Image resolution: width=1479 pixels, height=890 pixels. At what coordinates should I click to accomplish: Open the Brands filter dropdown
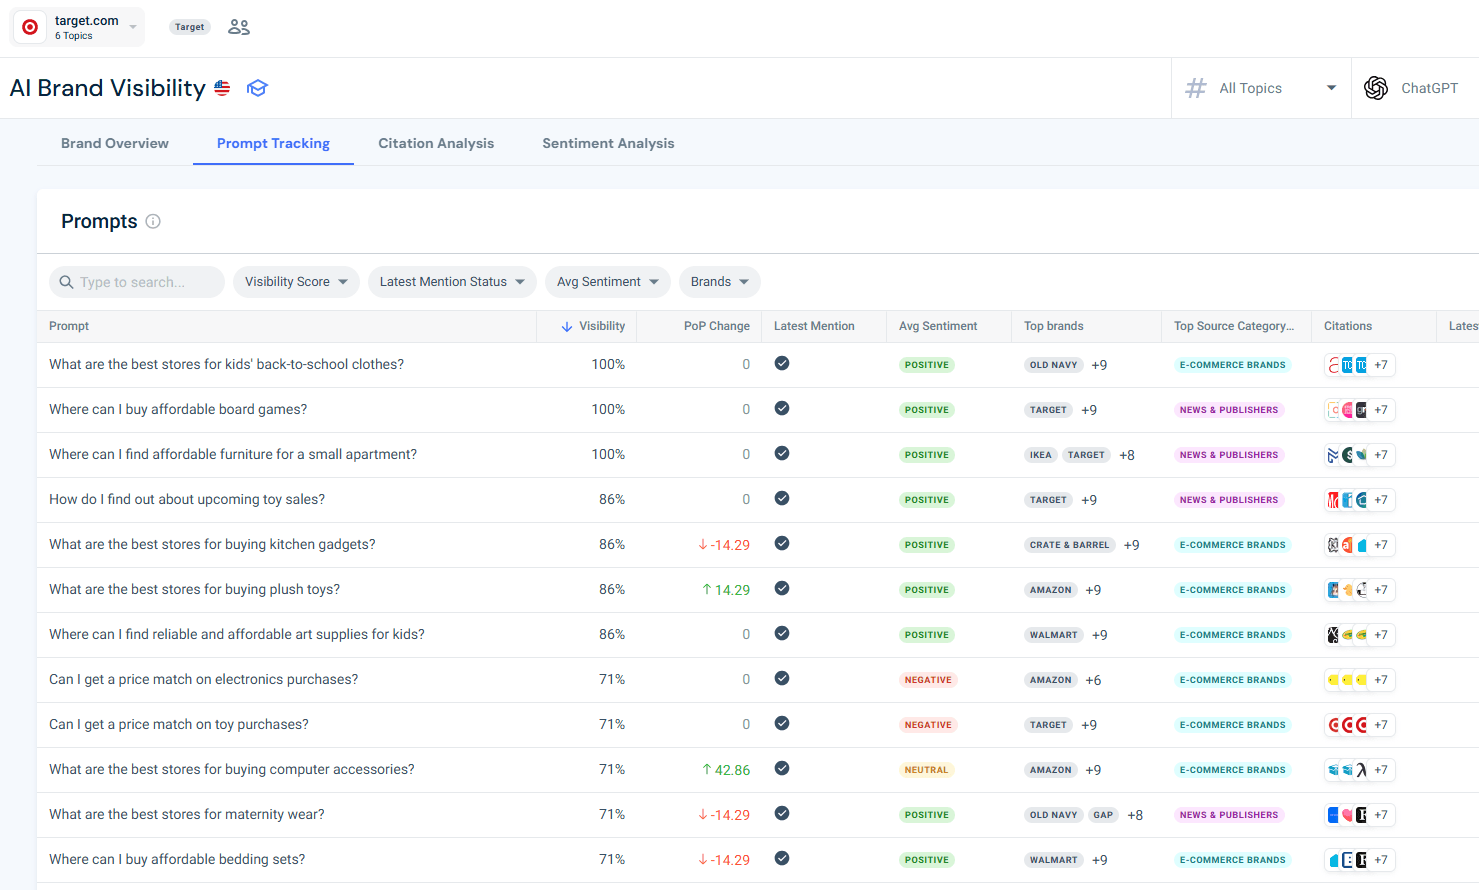pos(720,282)
